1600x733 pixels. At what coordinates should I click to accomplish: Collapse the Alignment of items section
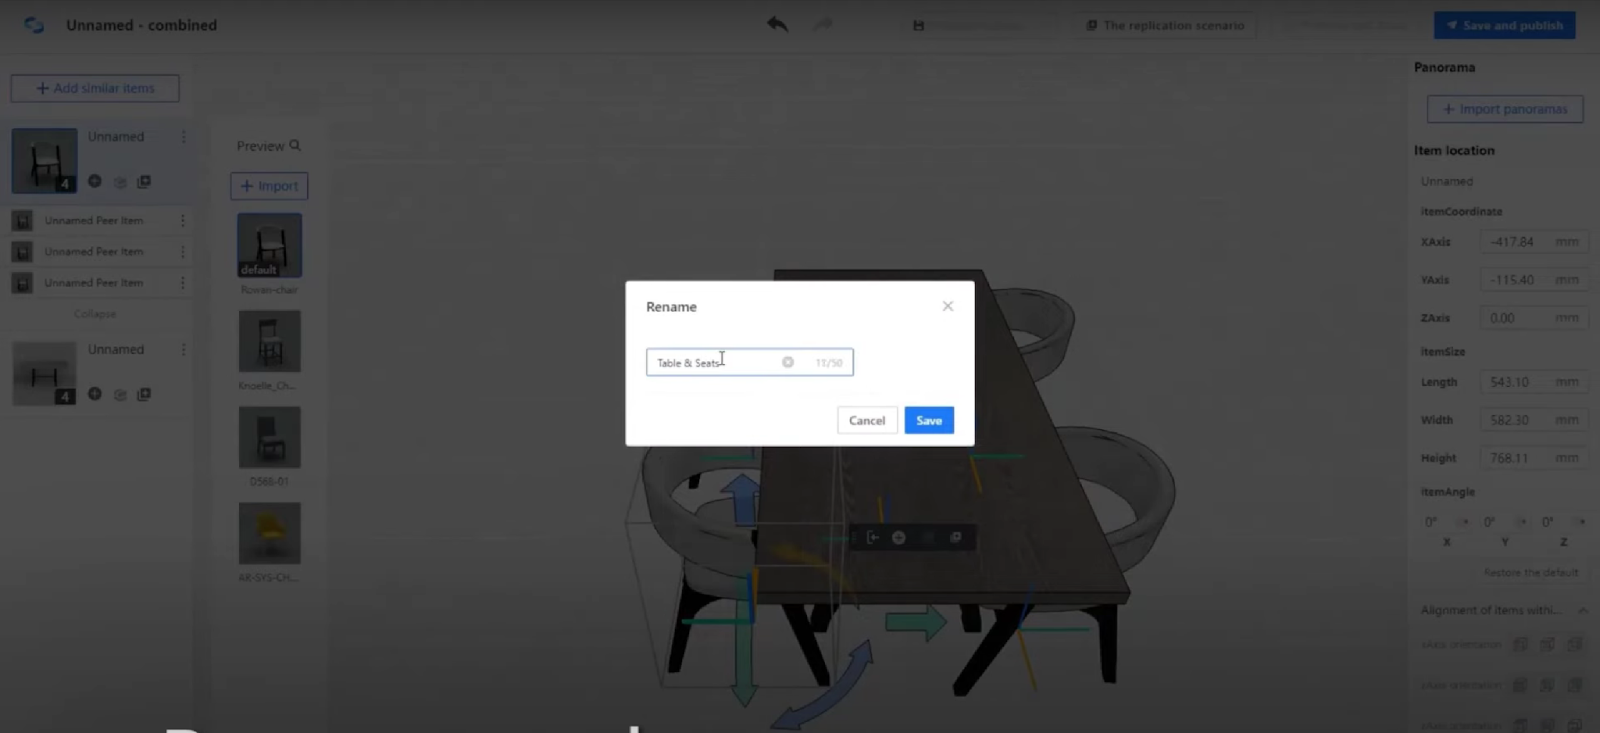[x=1583, y=610]
